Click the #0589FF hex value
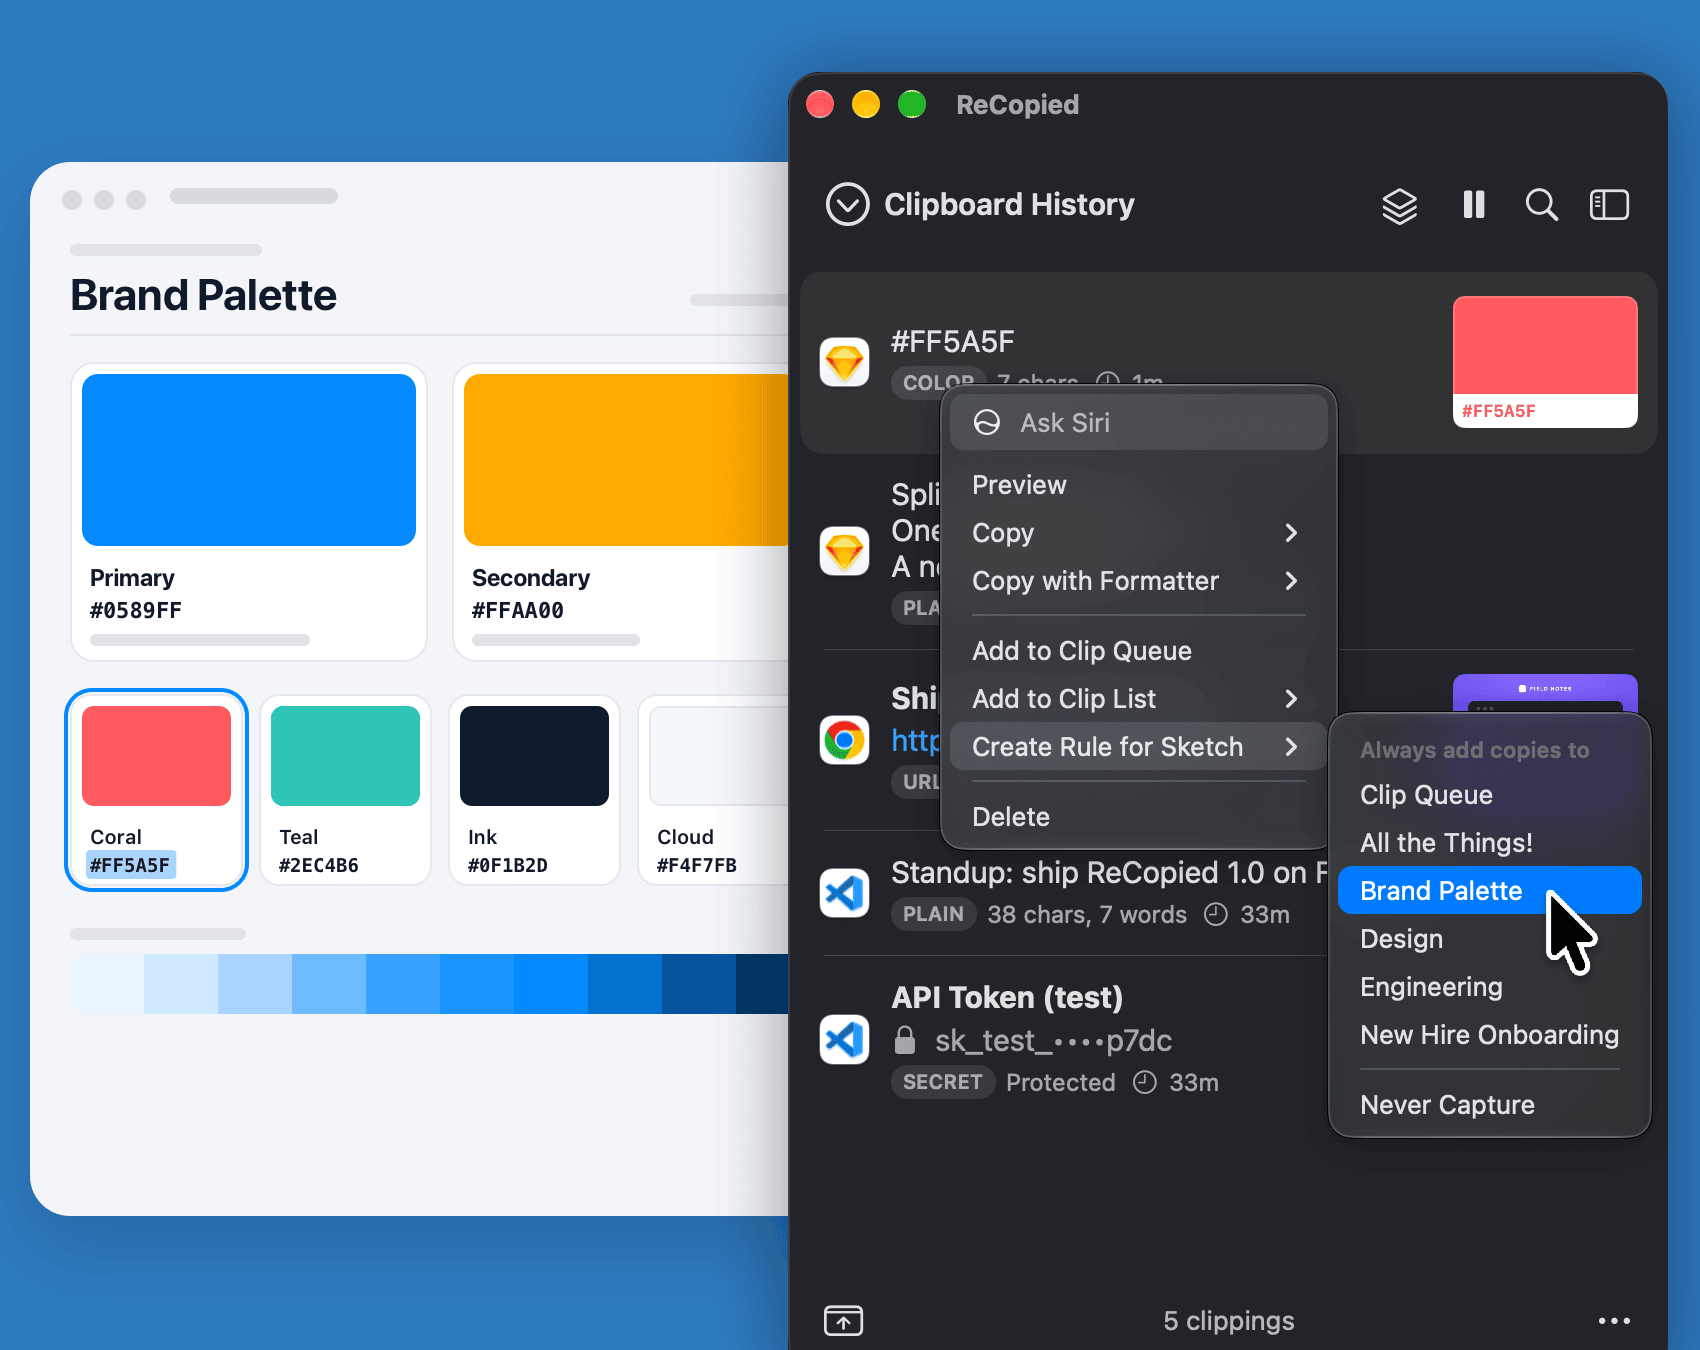Viewport: 1700px width, 1350px height. [x=136, y=610]
